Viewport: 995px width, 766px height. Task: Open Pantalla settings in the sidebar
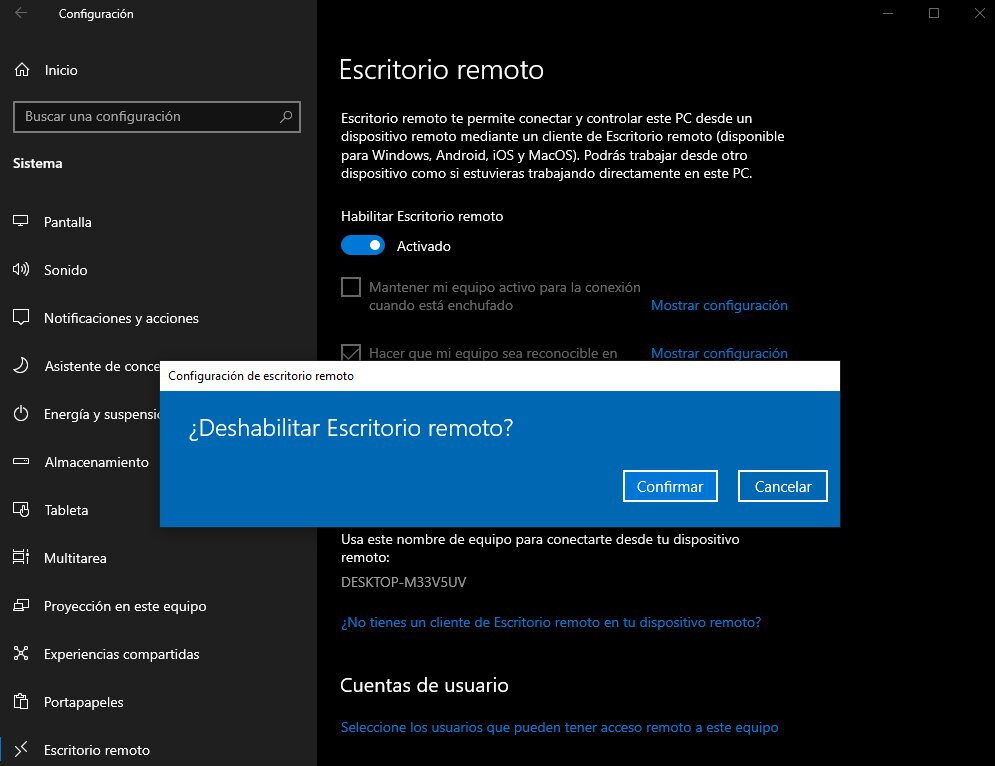21,222
